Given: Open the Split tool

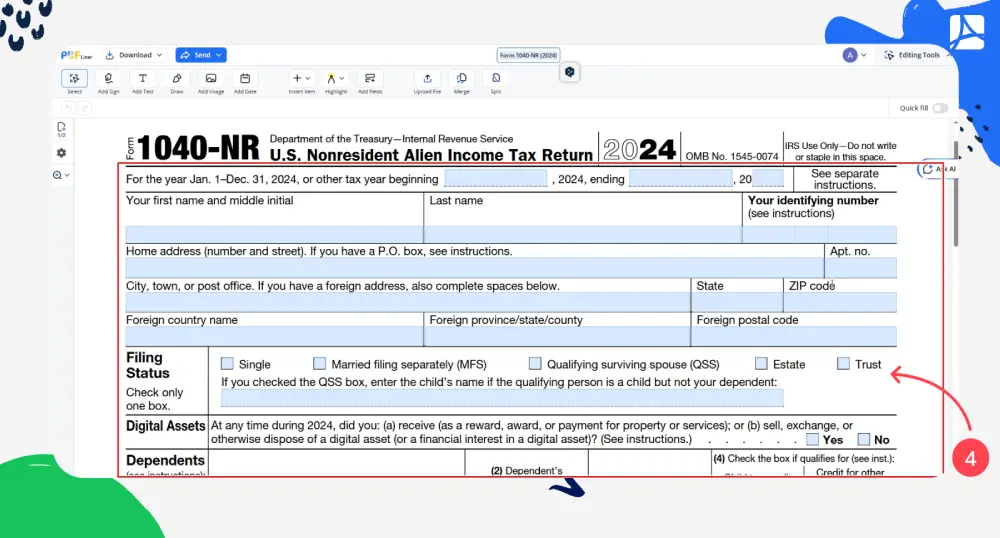Looking at the screenshot, I should click(x=496, y=78).
